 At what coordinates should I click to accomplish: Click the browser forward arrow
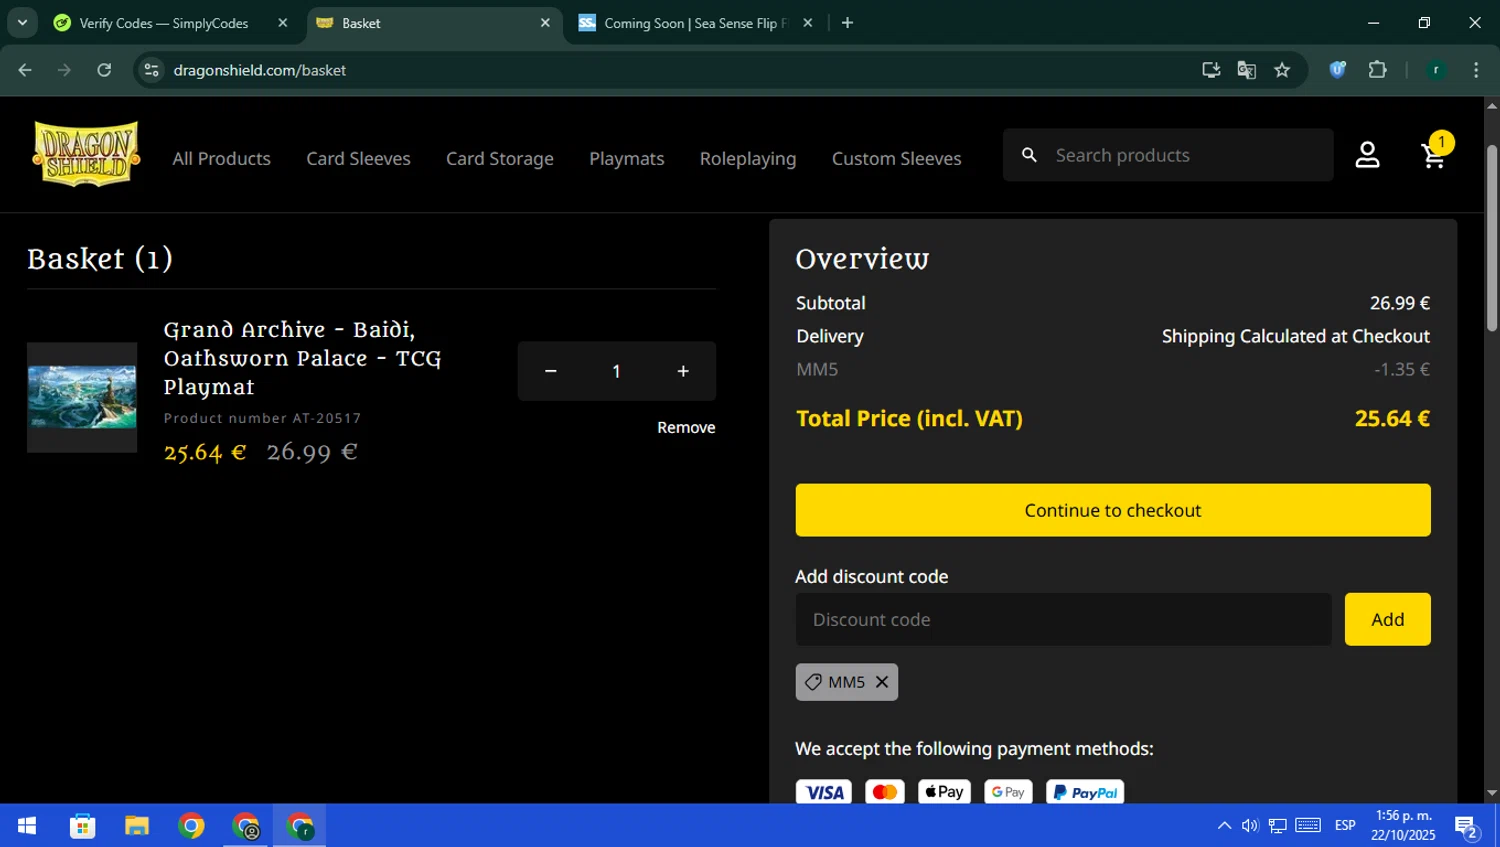(x=64, y=70)
